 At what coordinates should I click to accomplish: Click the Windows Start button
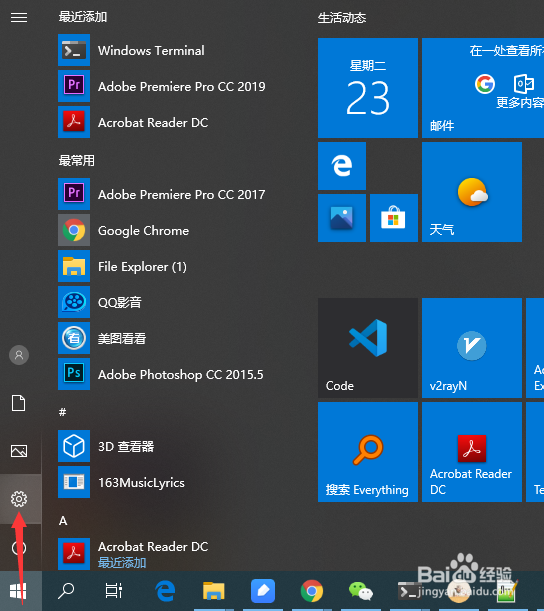coord(18,591)
